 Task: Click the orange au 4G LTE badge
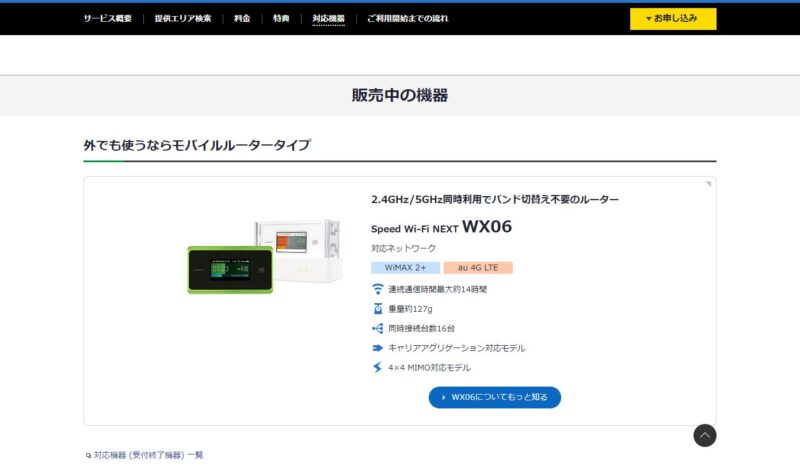pyautogui.click(x=478, y=267)
